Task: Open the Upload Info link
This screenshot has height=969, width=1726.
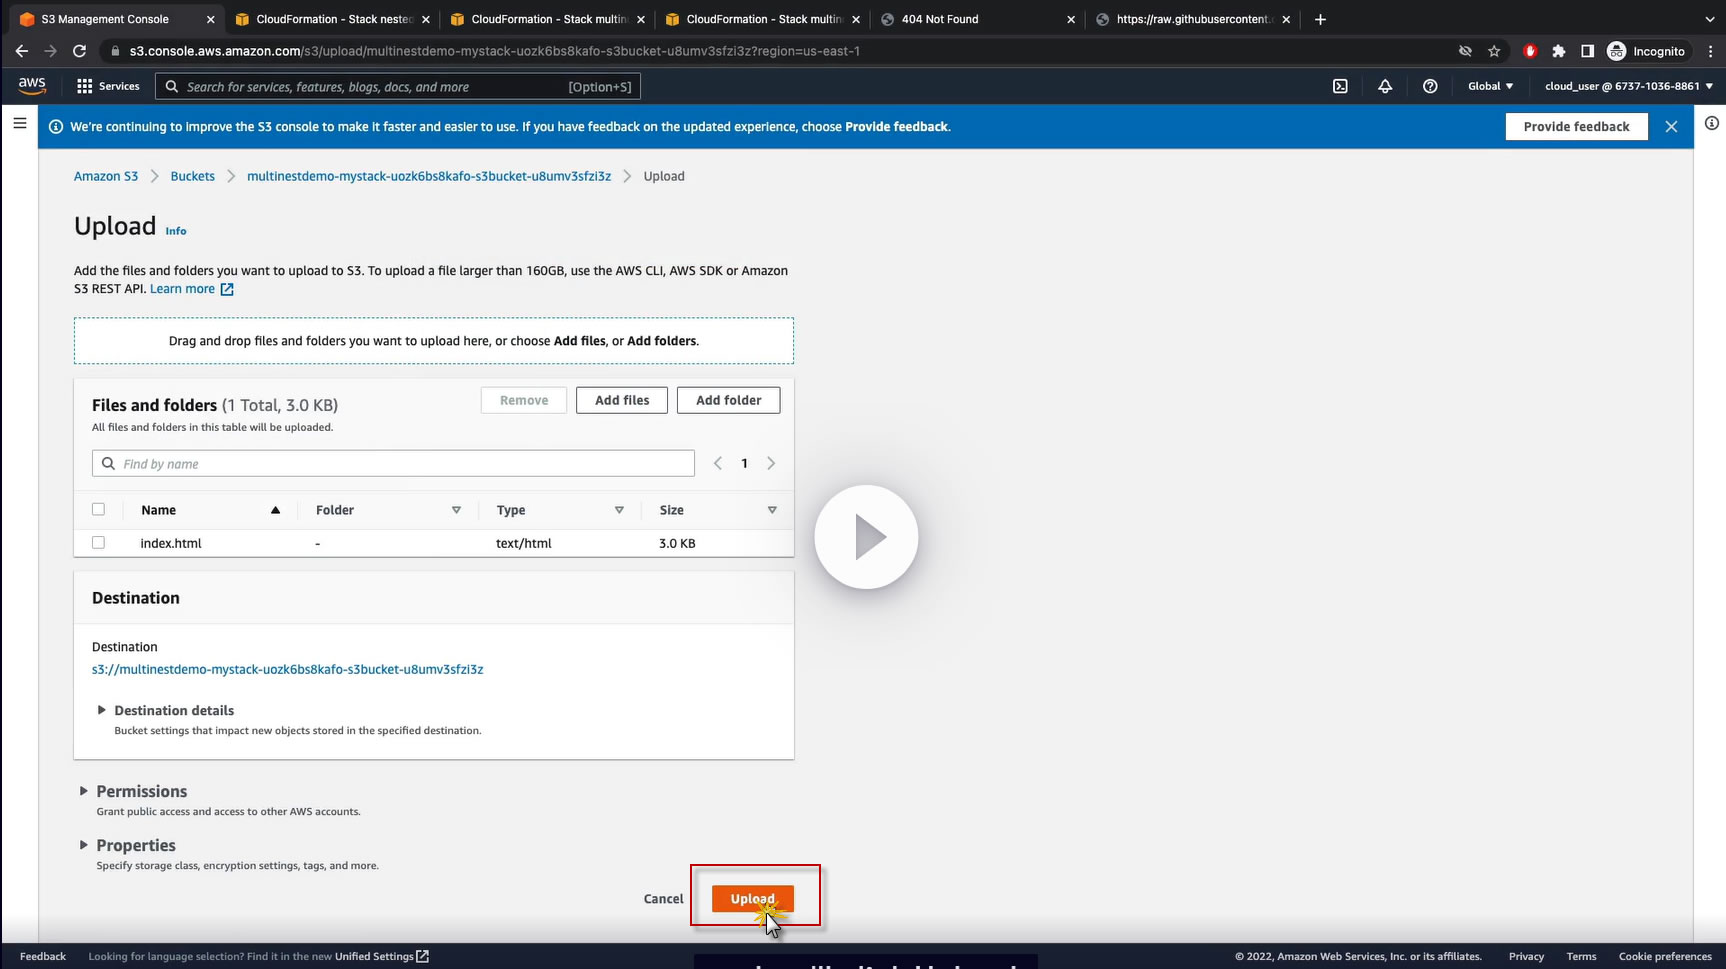Action: (x=176, y=231)
